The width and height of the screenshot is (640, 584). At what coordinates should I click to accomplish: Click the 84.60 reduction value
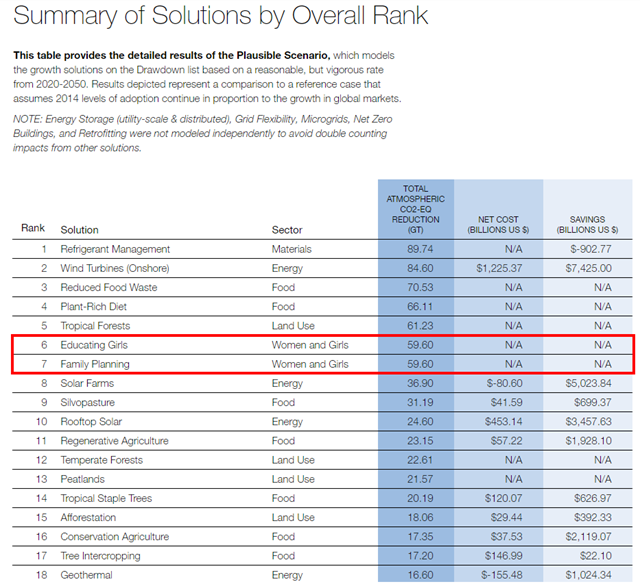click(420, 268)
